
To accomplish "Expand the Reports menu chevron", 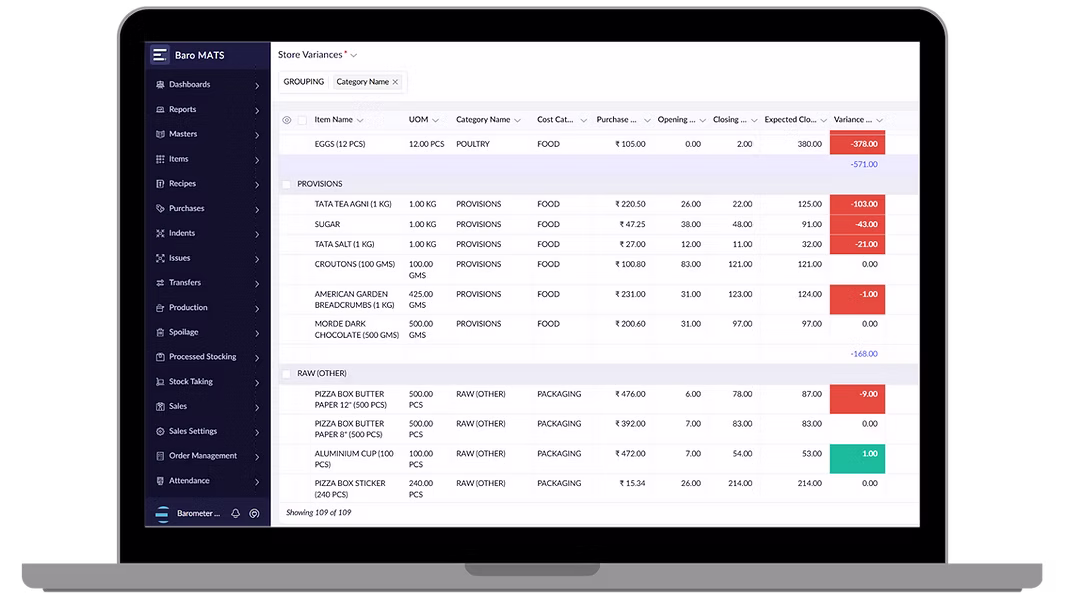I will [257, 110].
